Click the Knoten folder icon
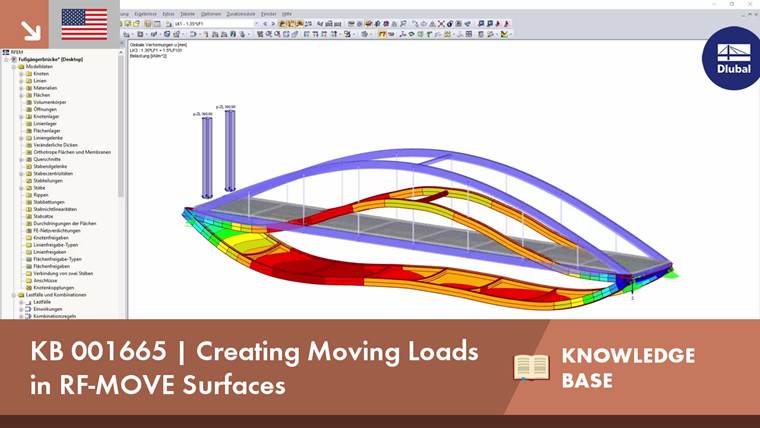 click(x=29, y=74)
